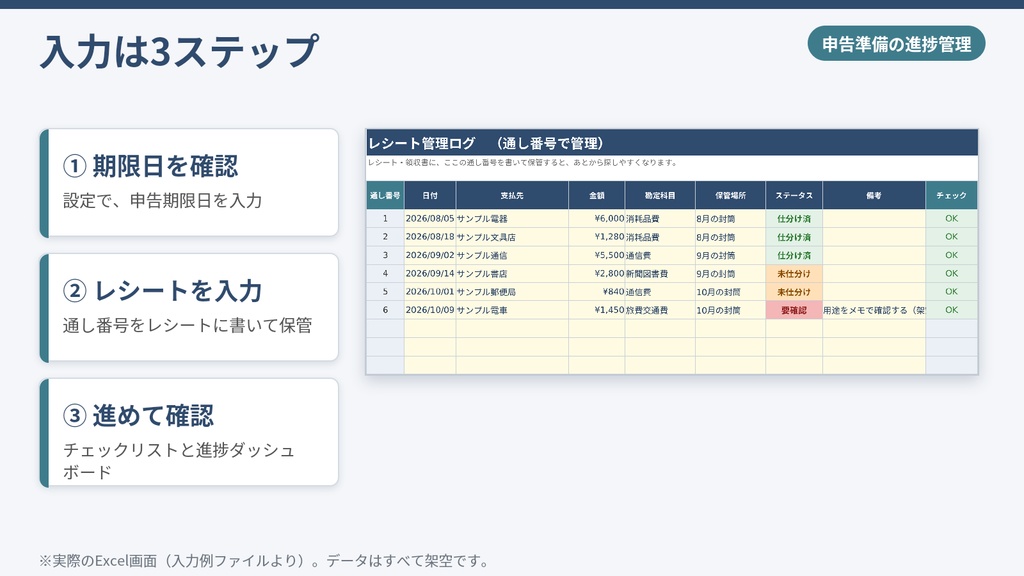1024x576 pixels.
Task: Select date cell 2026/10/01
Action: (430, 292)
